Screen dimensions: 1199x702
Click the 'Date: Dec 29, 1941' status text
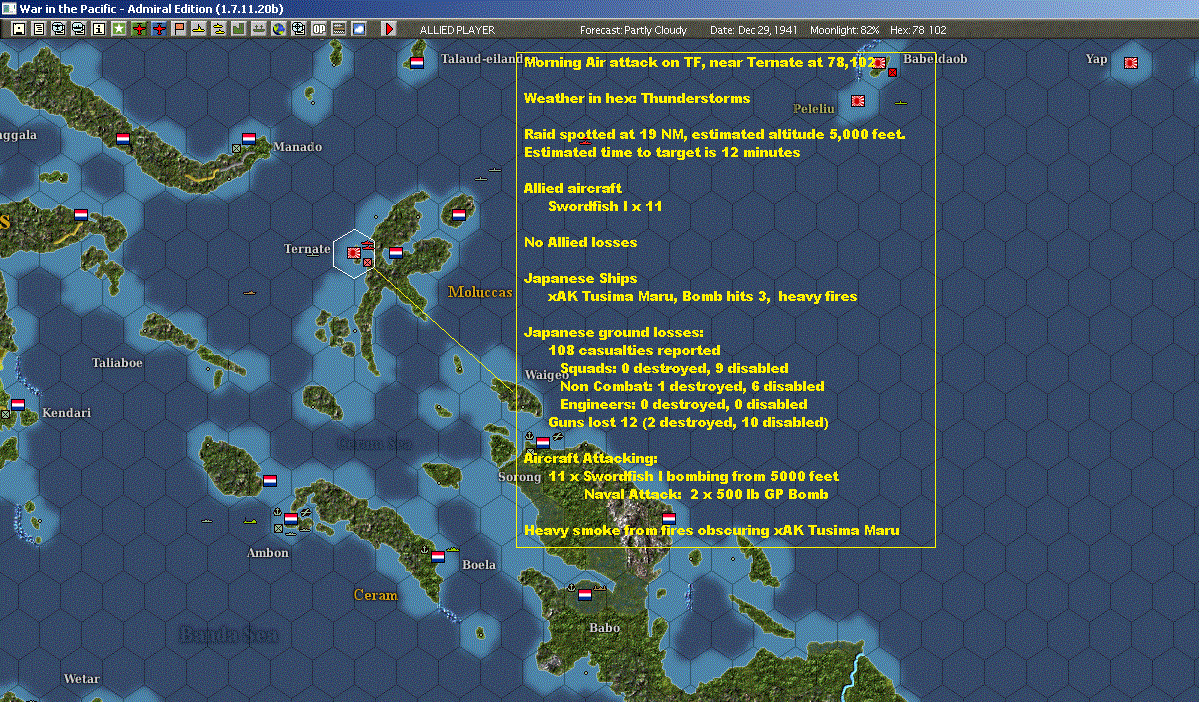pyautogui.click(x=753, y=30)
